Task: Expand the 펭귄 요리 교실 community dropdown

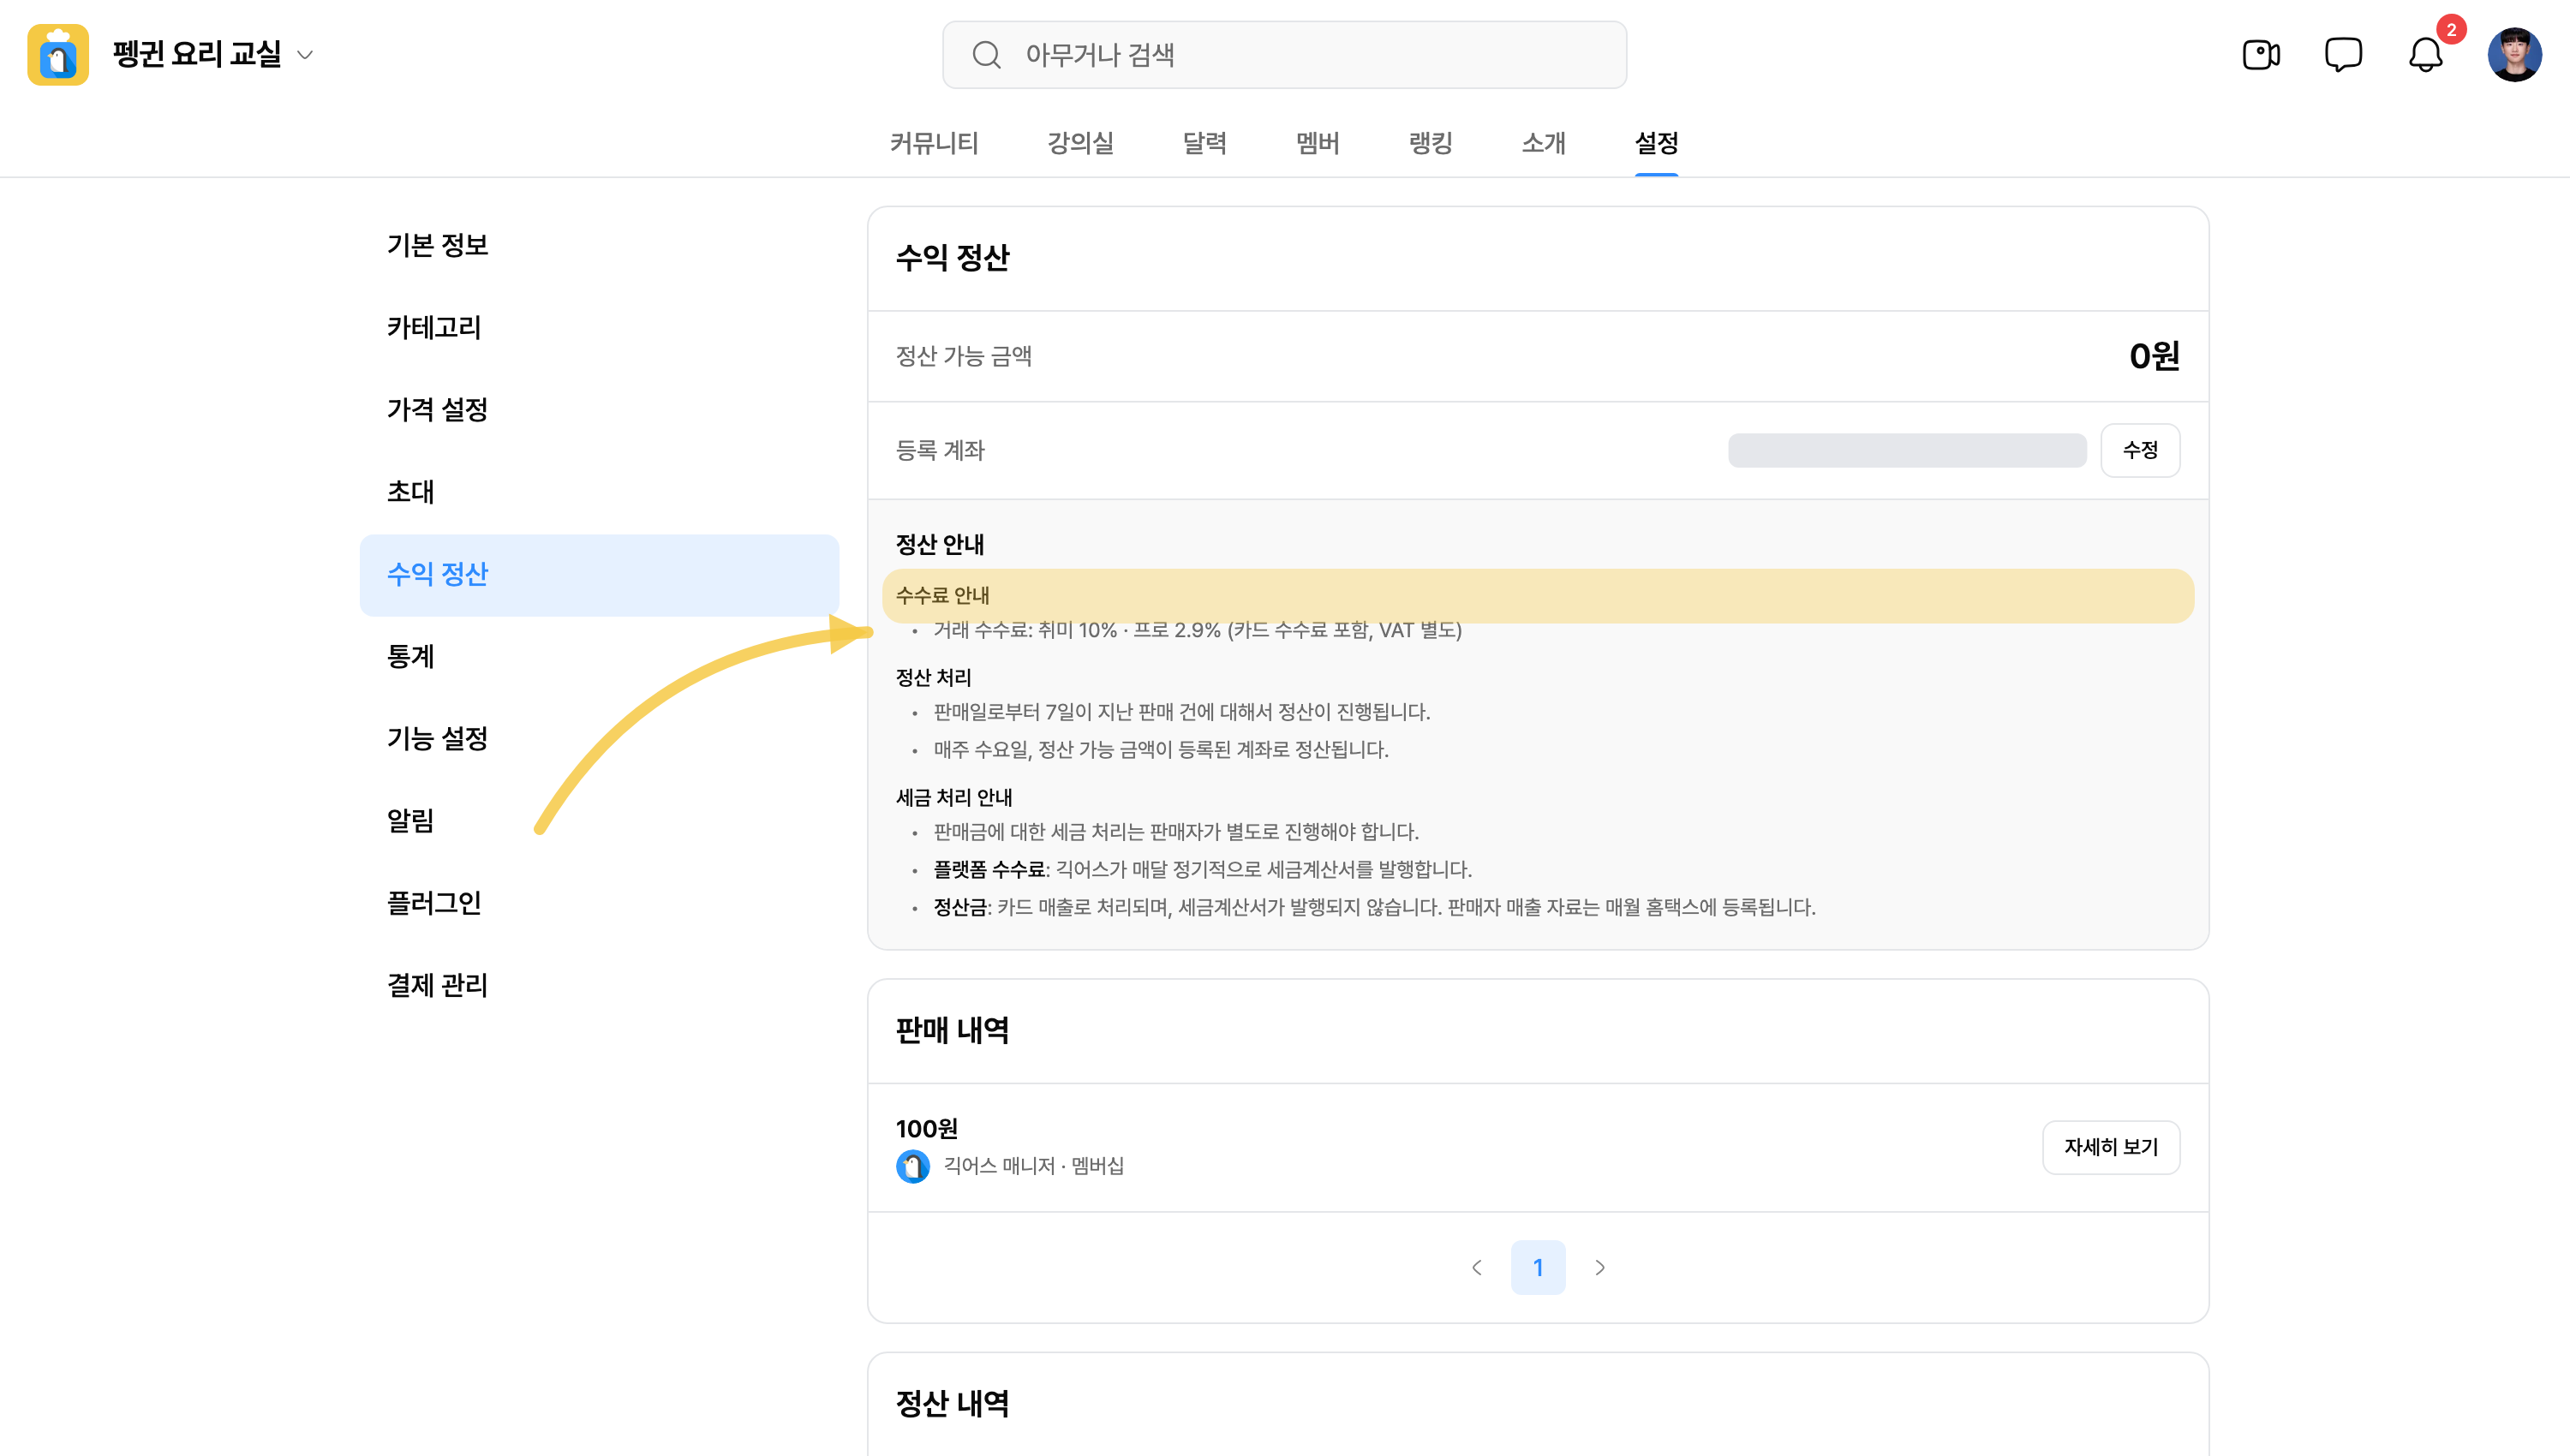Action: pos(306,55)
